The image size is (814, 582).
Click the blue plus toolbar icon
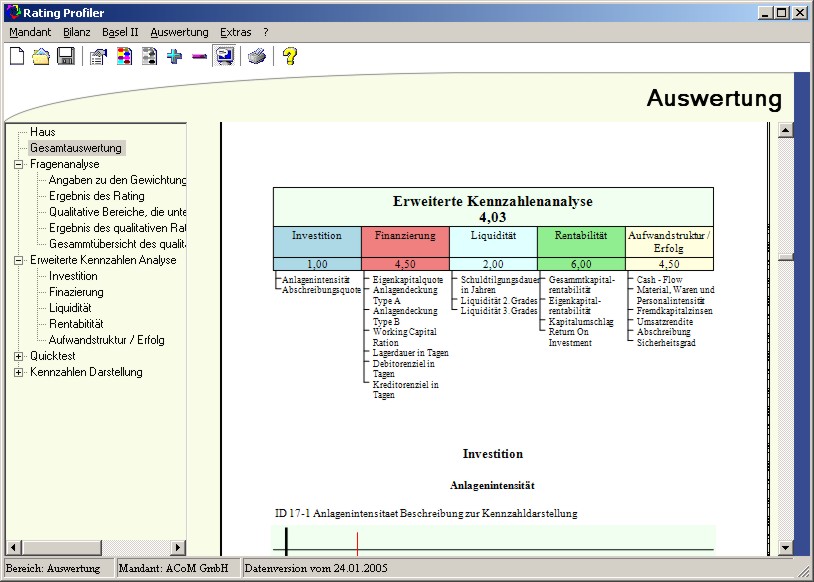(x=174, y=56)
